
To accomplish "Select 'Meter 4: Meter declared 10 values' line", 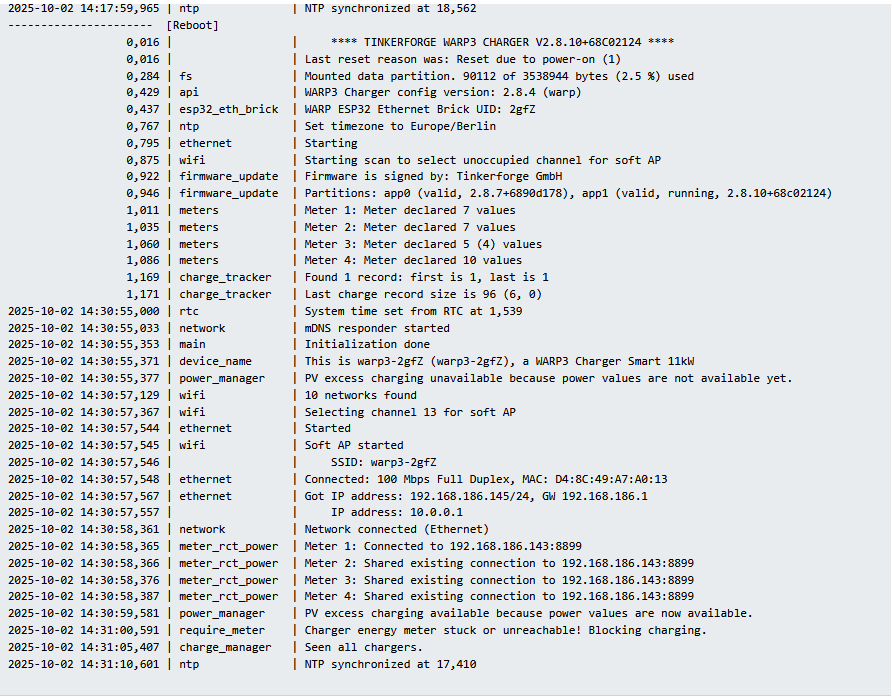I will pyautogui.click(x=413, y=261).
